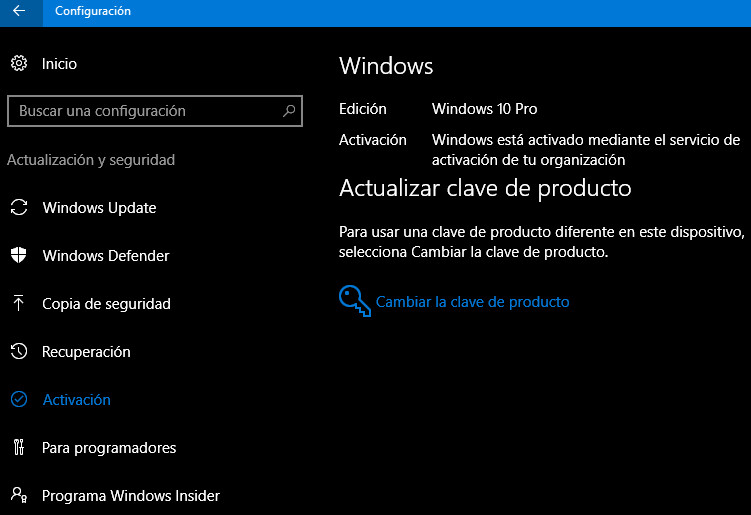Click the Para programadores tools icon
Screen dimensions: 751x515
click(19, 448)
